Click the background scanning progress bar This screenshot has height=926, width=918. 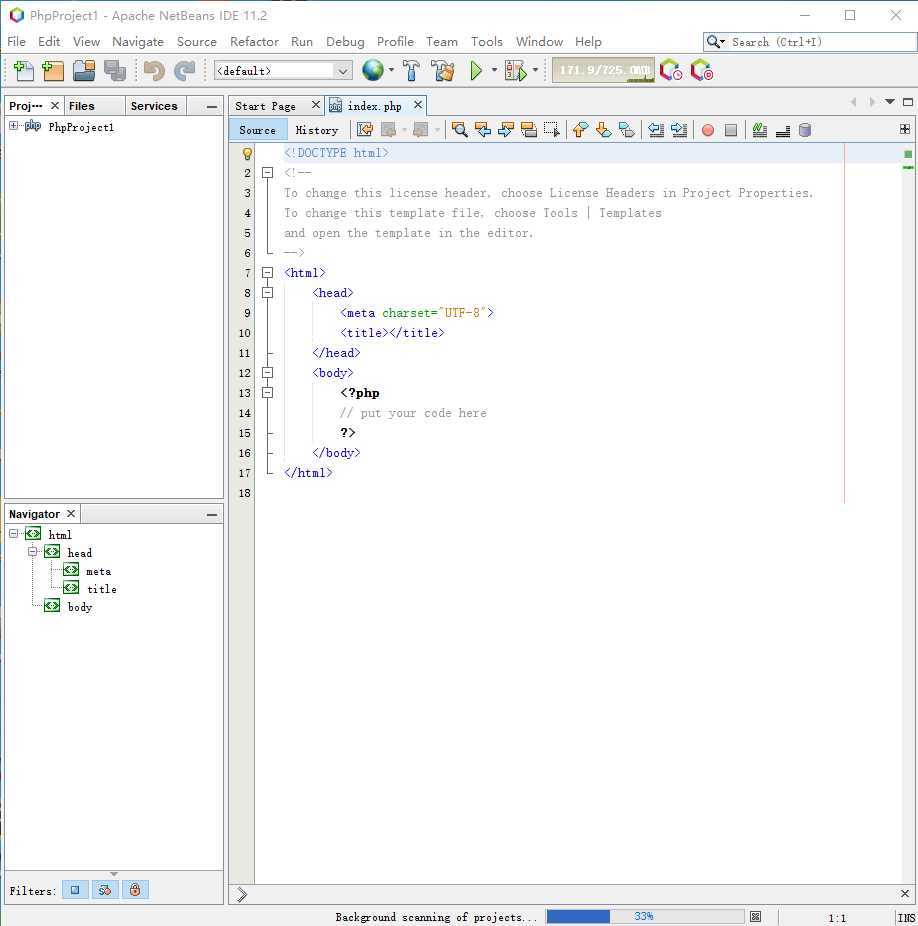point(644,917)
